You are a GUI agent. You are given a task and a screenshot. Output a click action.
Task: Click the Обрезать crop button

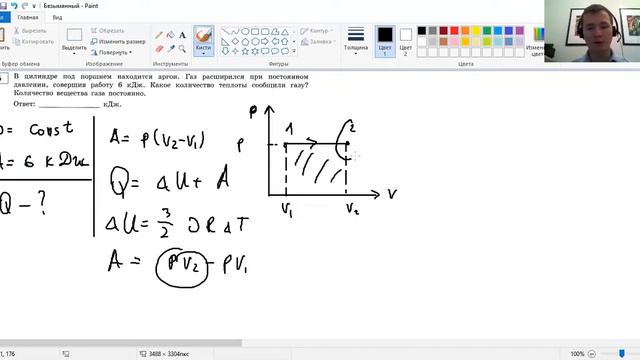click(x=108, y=31)
